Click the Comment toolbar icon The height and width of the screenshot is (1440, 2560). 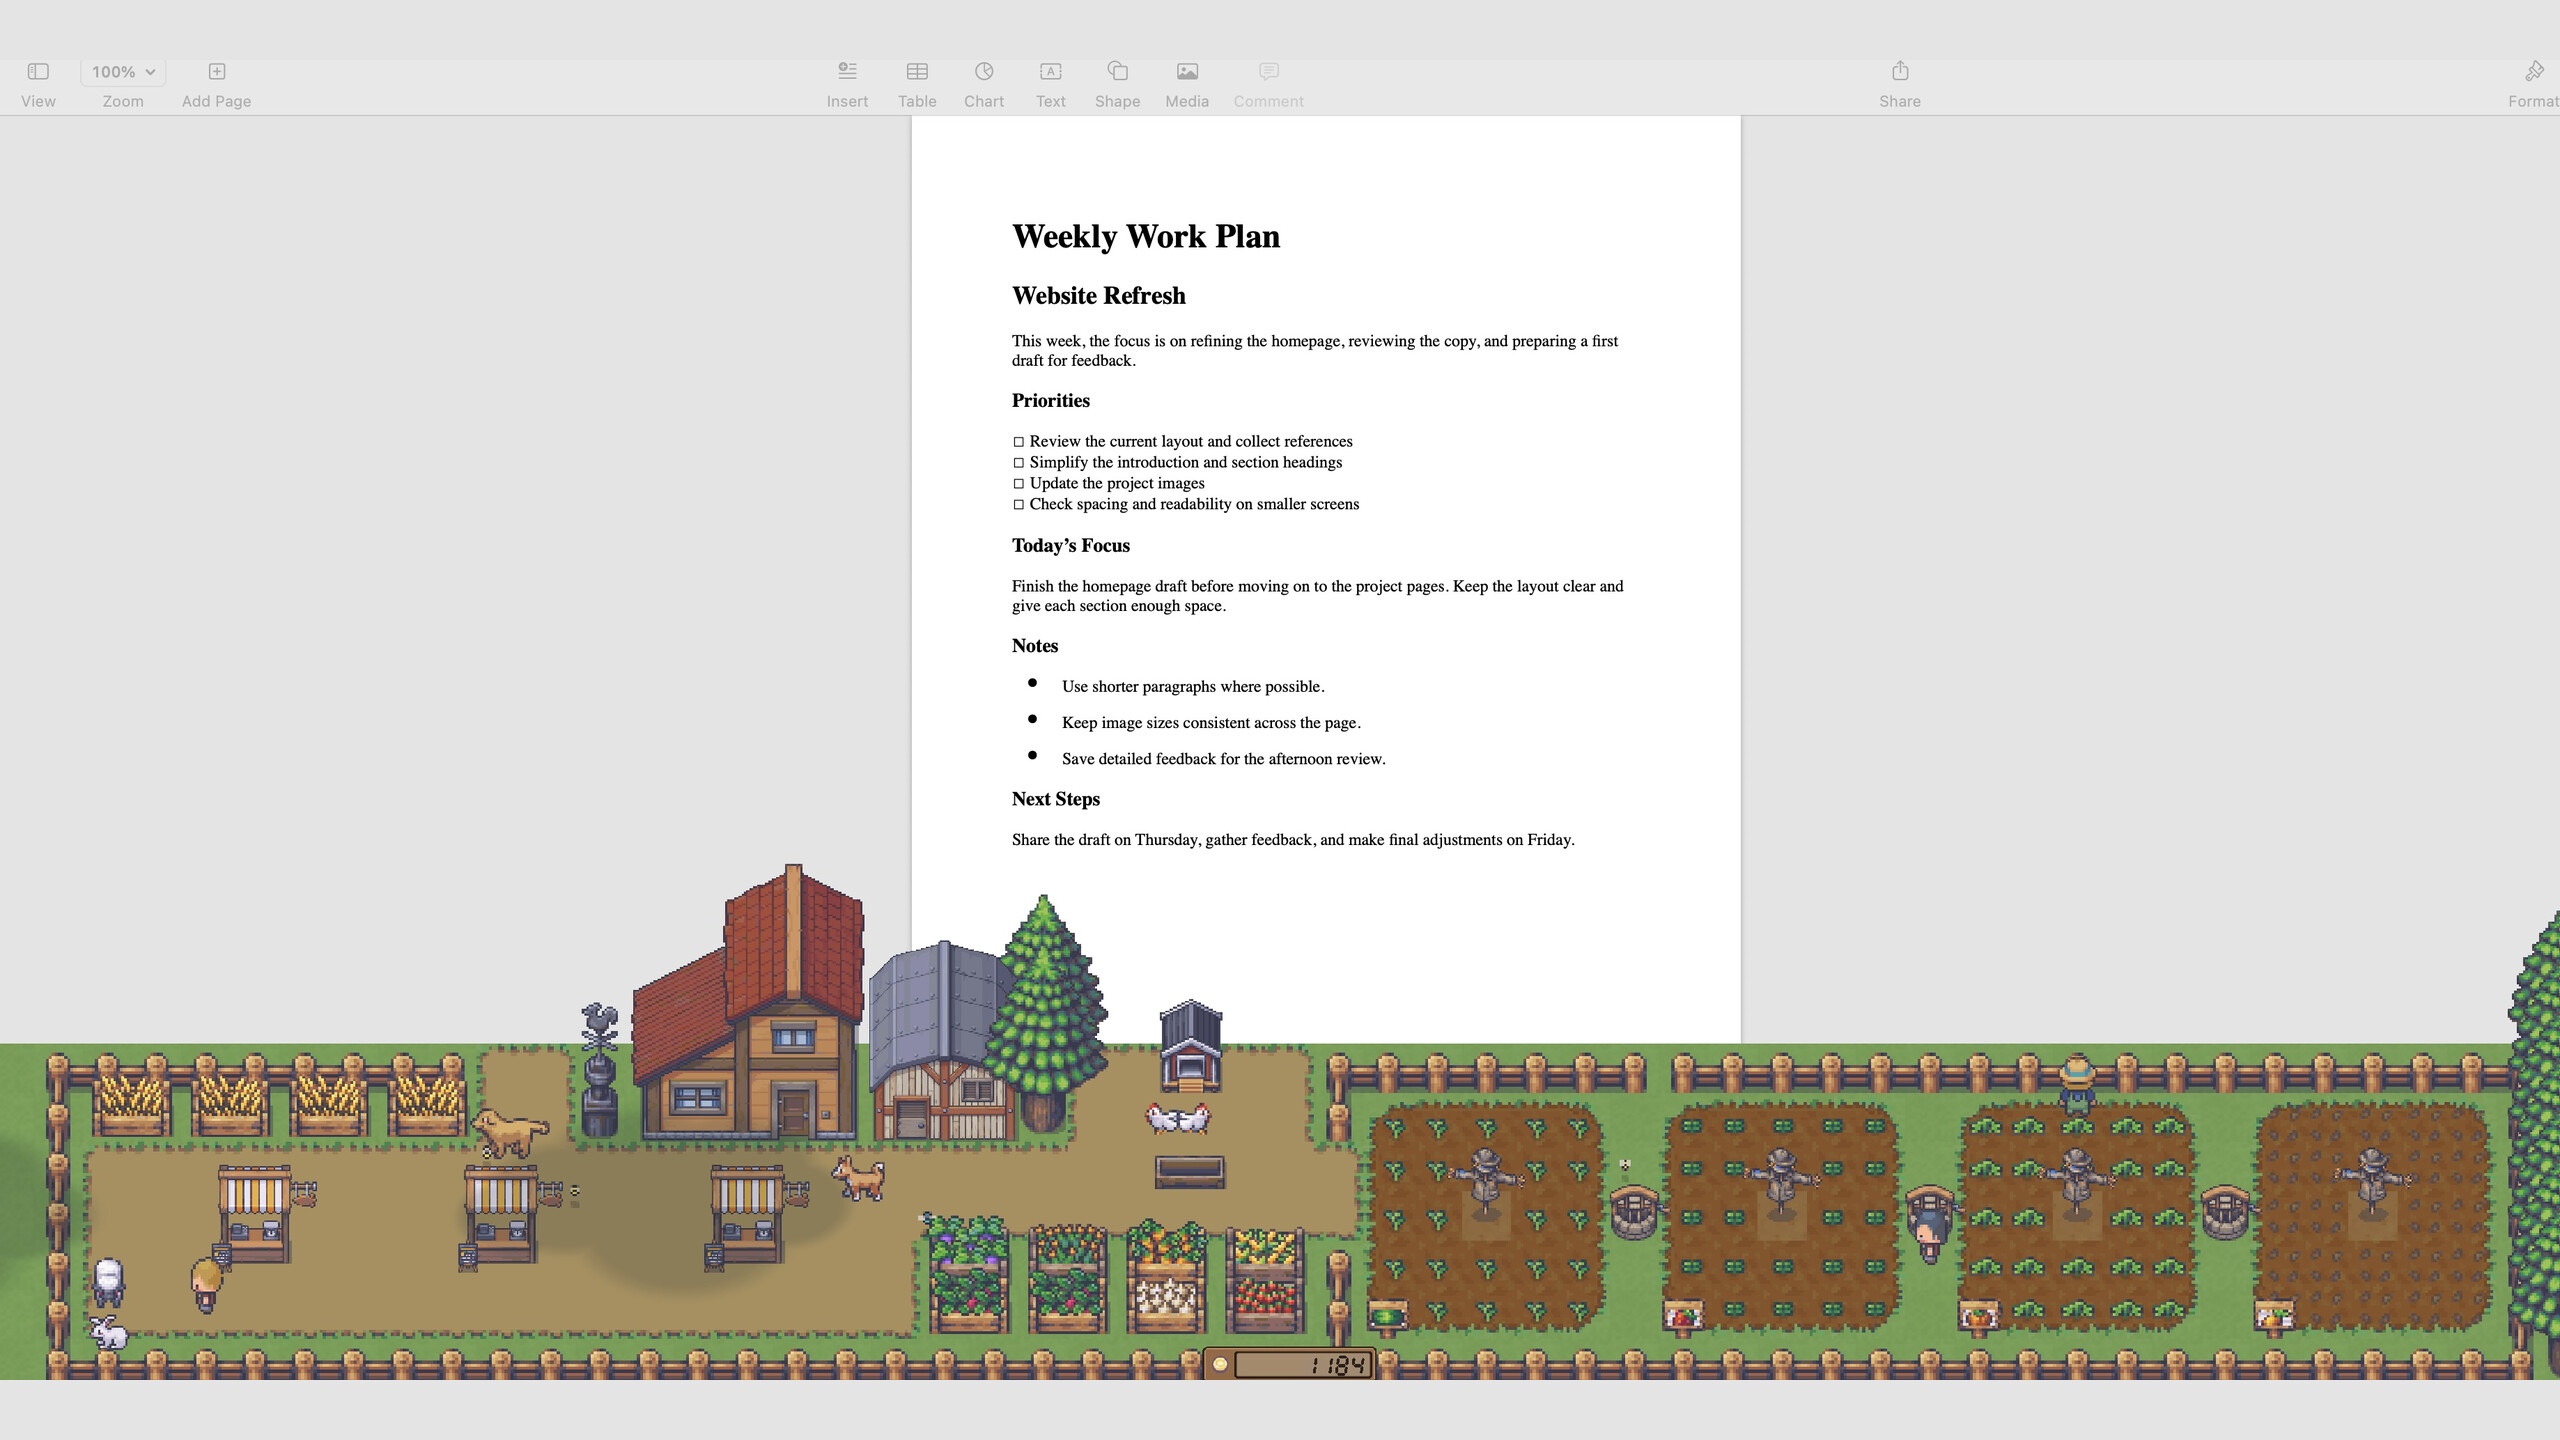tap(1269, 72)
